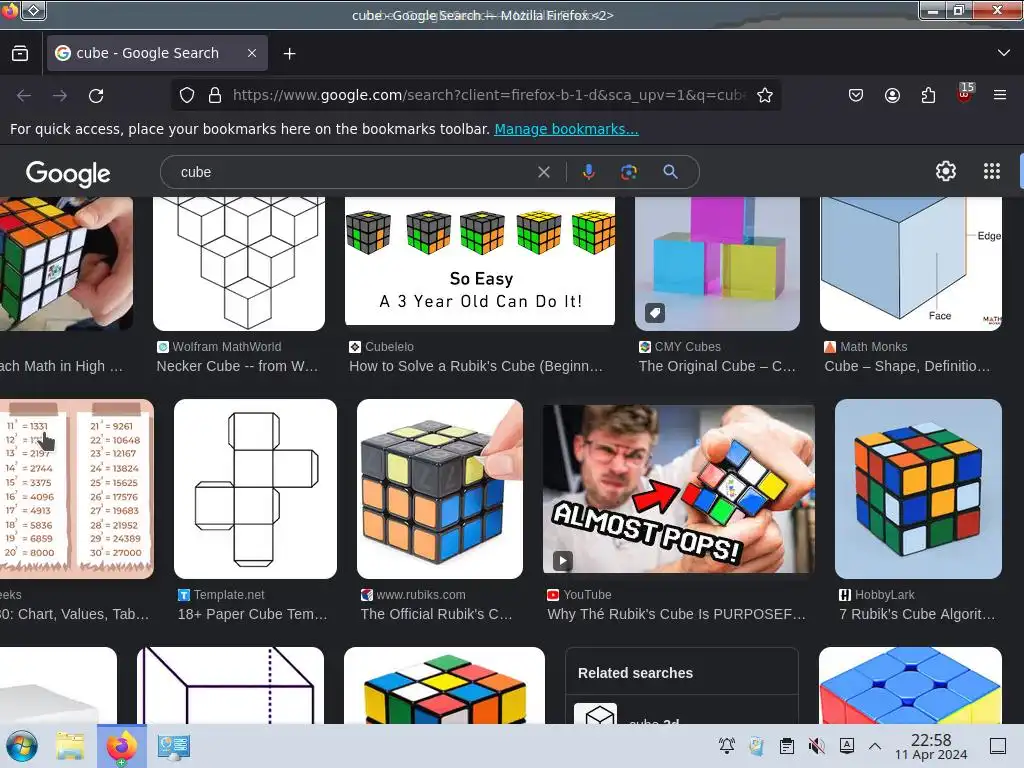
Task: Open the pastel blue Rubik's cube thumbnail
Action: 910,686
